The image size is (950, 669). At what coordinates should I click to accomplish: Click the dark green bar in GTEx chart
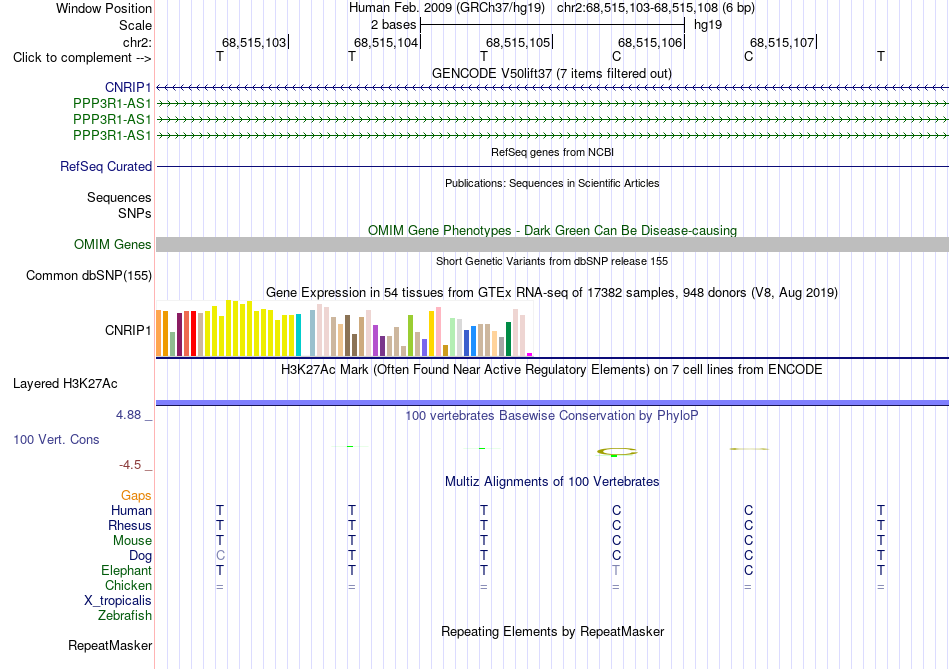(508, 339)
